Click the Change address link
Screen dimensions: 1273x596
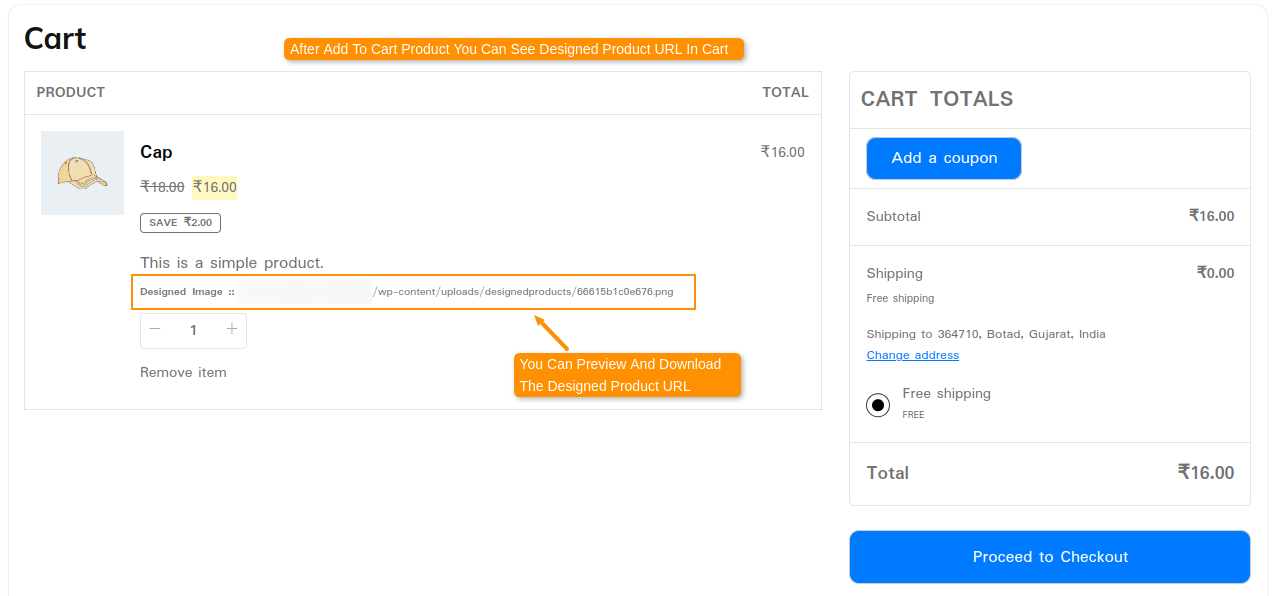[x=912, y=355]
